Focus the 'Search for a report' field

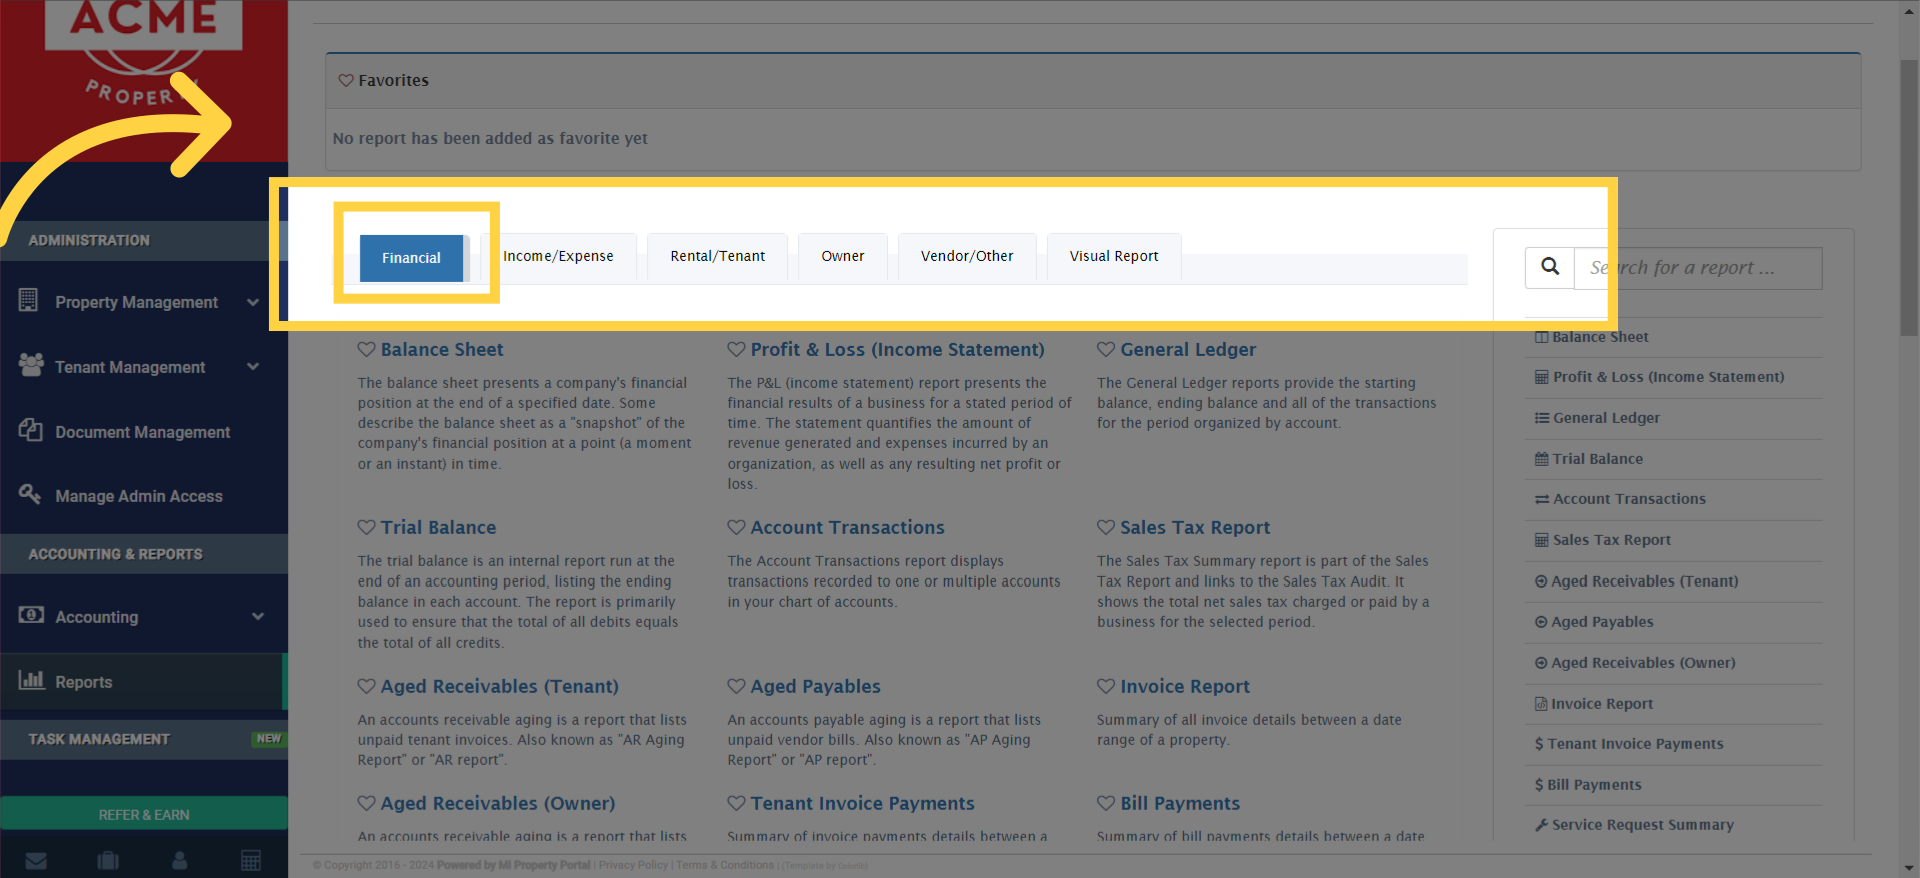point(1698,268)
